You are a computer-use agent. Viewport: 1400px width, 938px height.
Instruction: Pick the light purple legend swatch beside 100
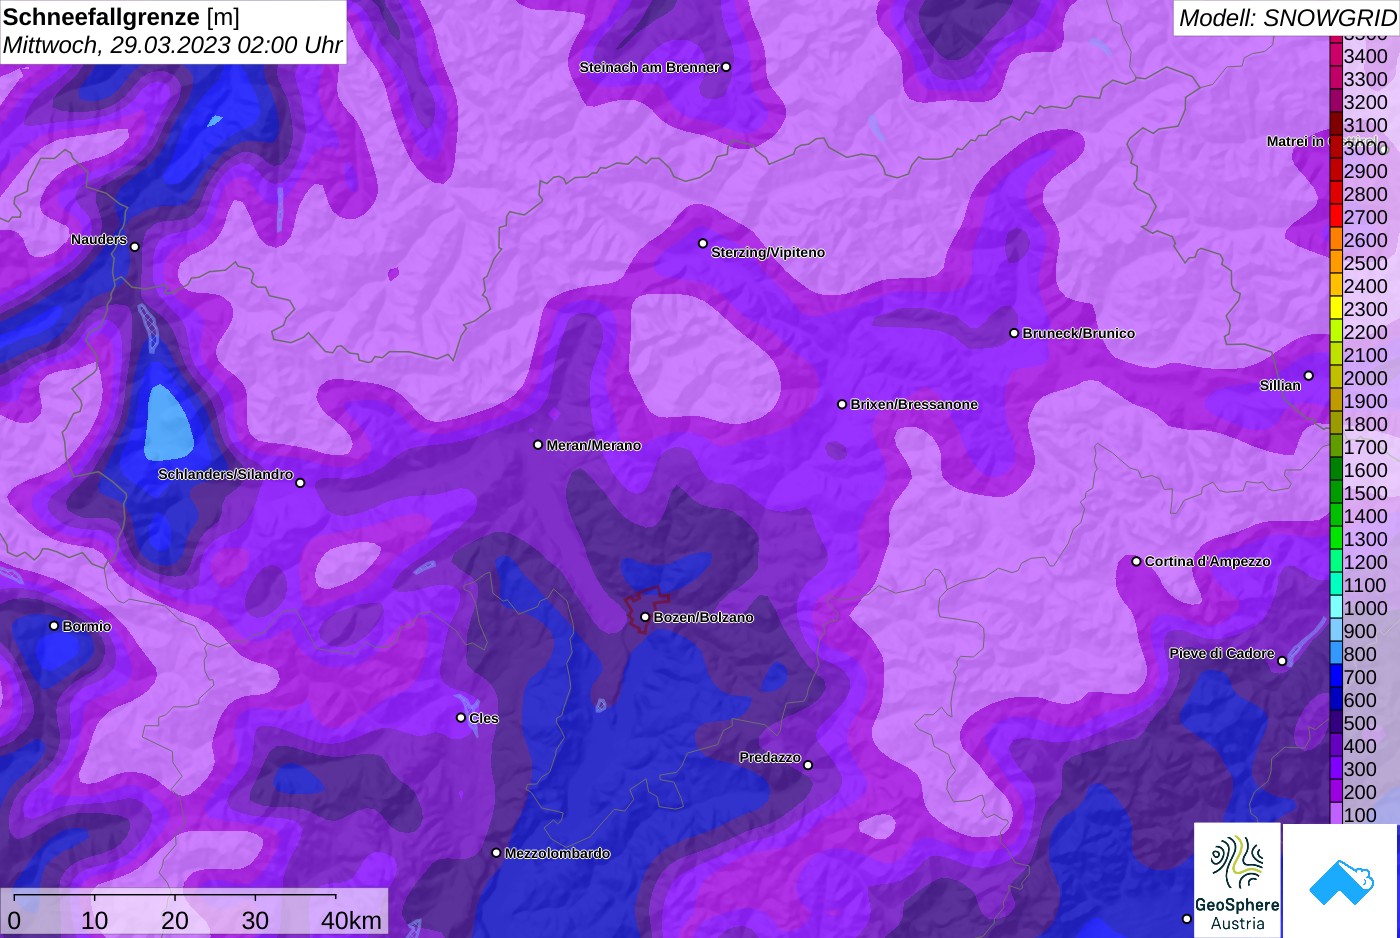click(x=1336, y=814)
